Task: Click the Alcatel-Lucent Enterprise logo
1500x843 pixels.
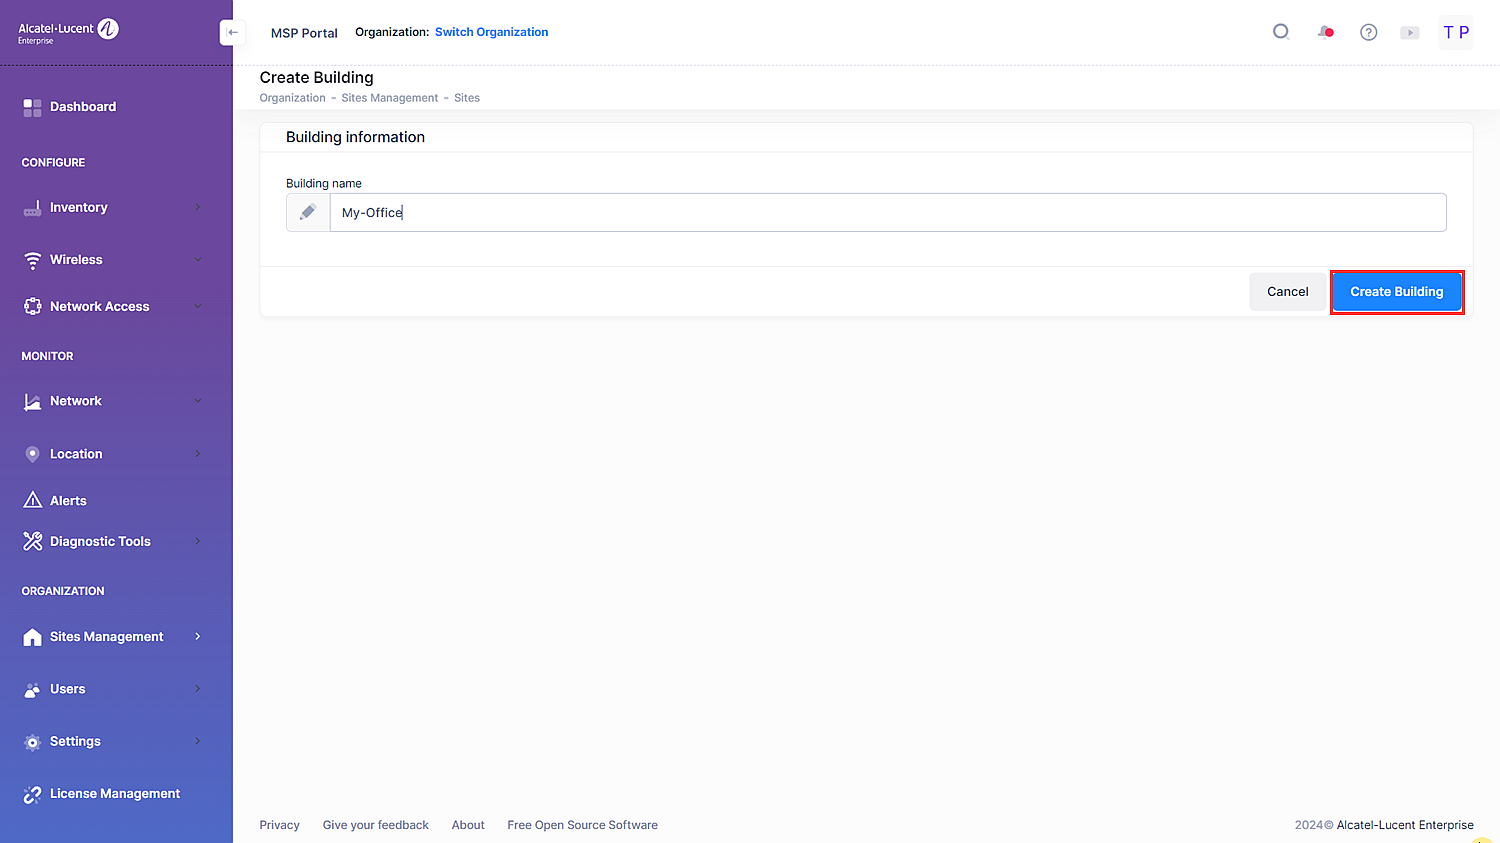Action: coord(68,31)
